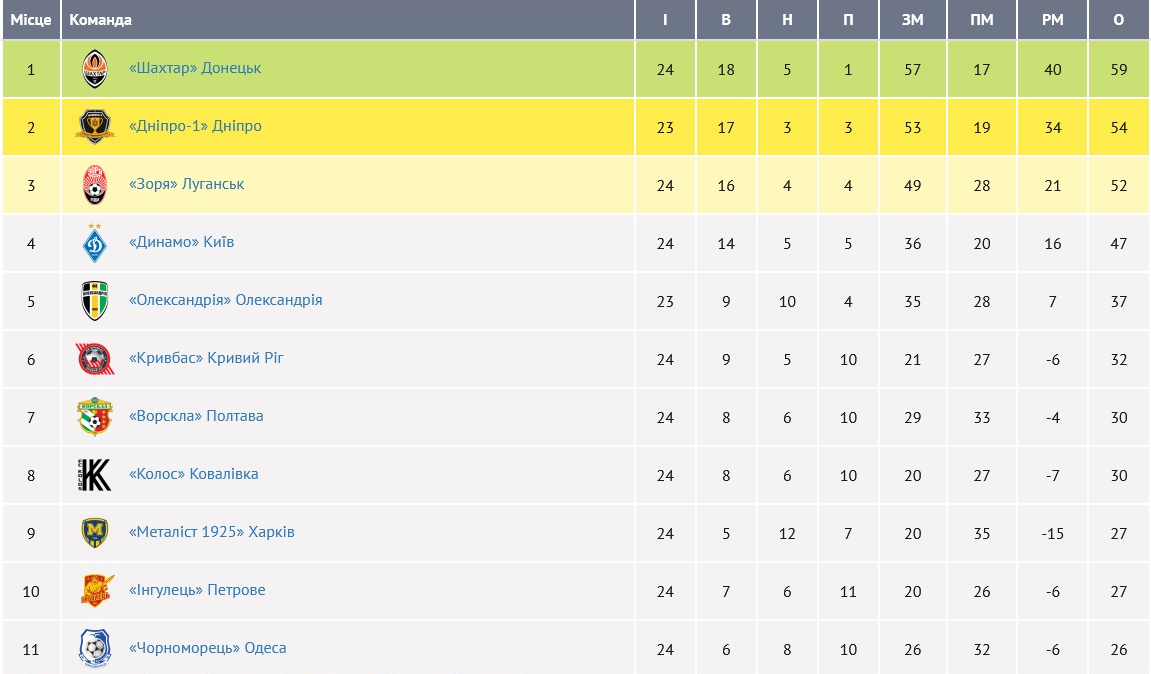
Task: Click the Oleksandriya club crest
Action: click(x=95, y=301)
